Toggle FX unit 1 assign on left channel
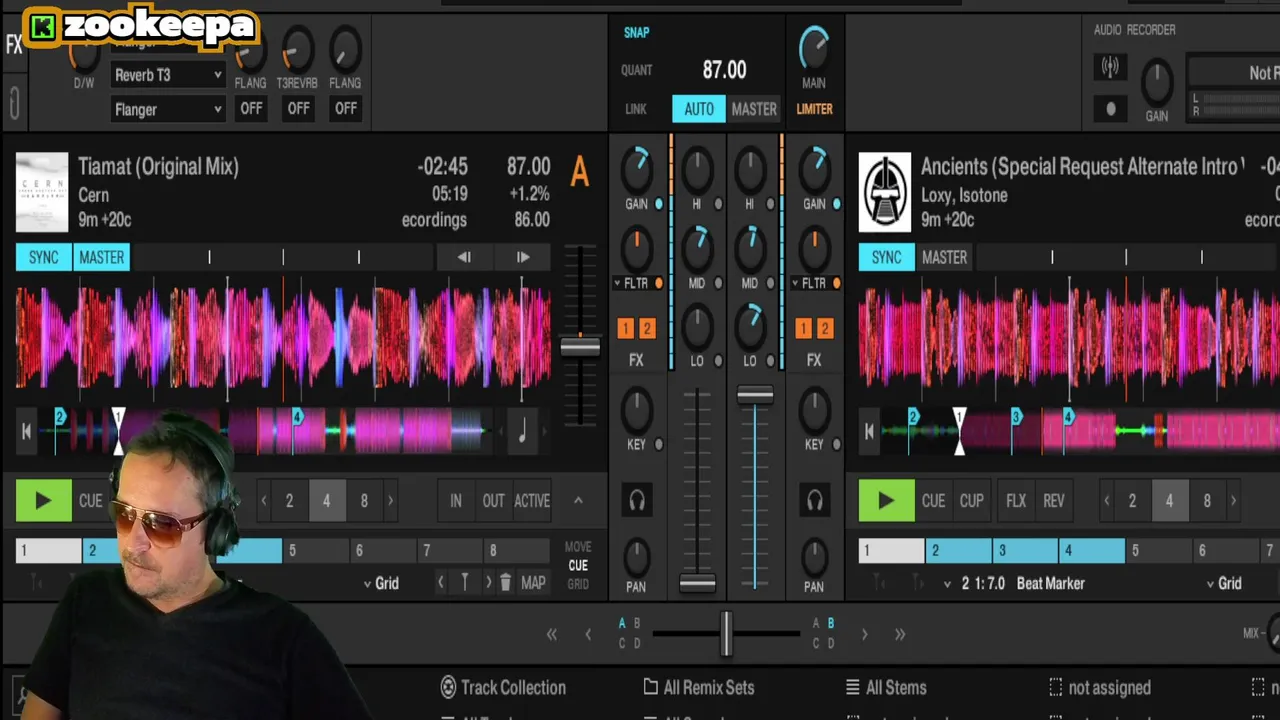 click(625, 329)
